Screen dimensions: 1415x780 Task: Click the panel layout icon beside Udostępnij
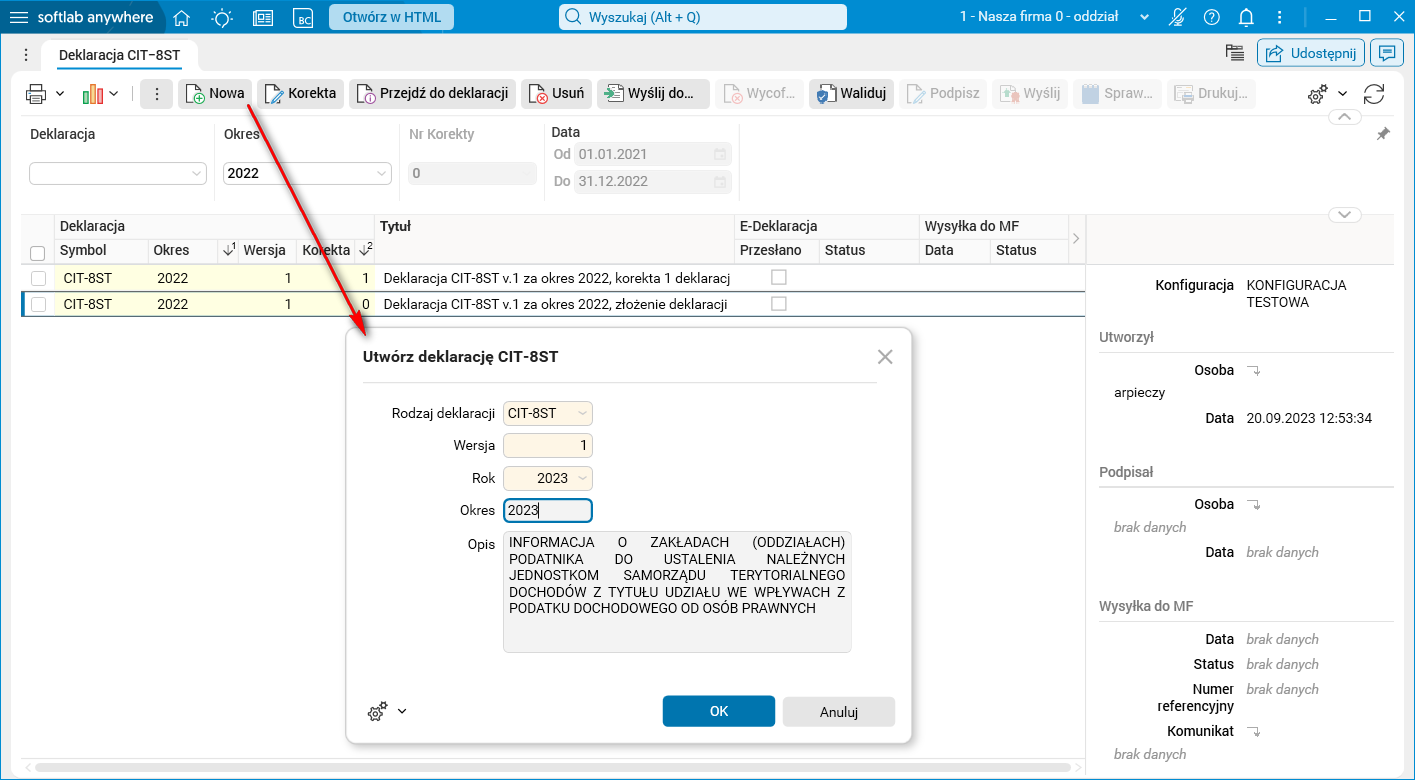pyautogui.click(x=1235, y=53)
